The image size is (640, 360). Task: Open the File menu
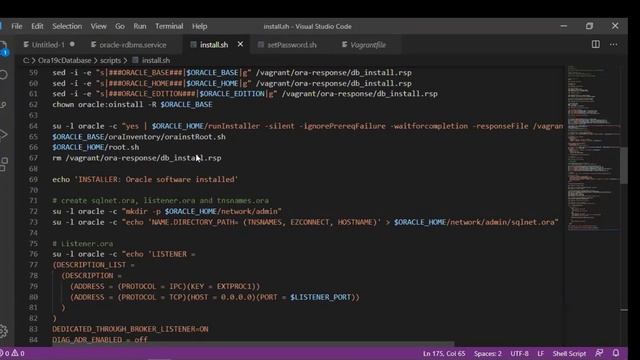[17, 27]
